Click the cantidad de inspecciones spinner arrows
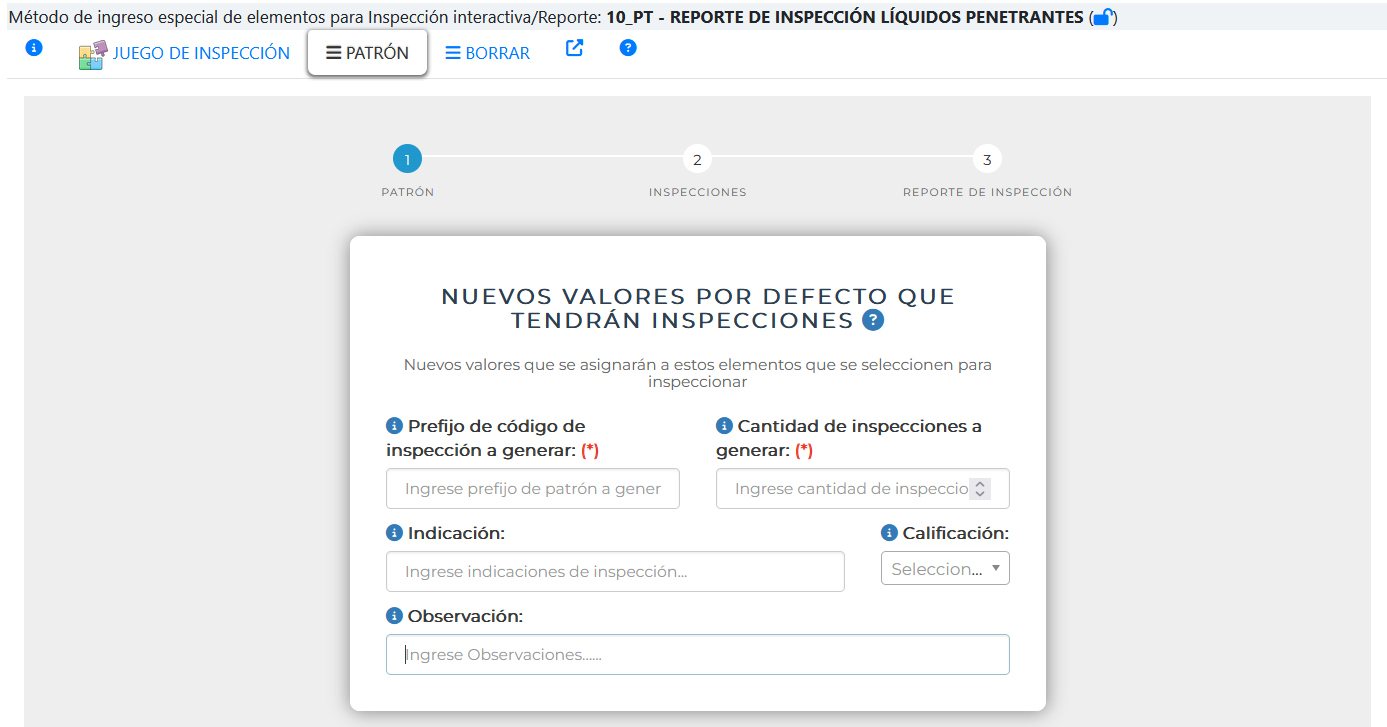This screenshot has height=727, width=1387. (980, 489)
